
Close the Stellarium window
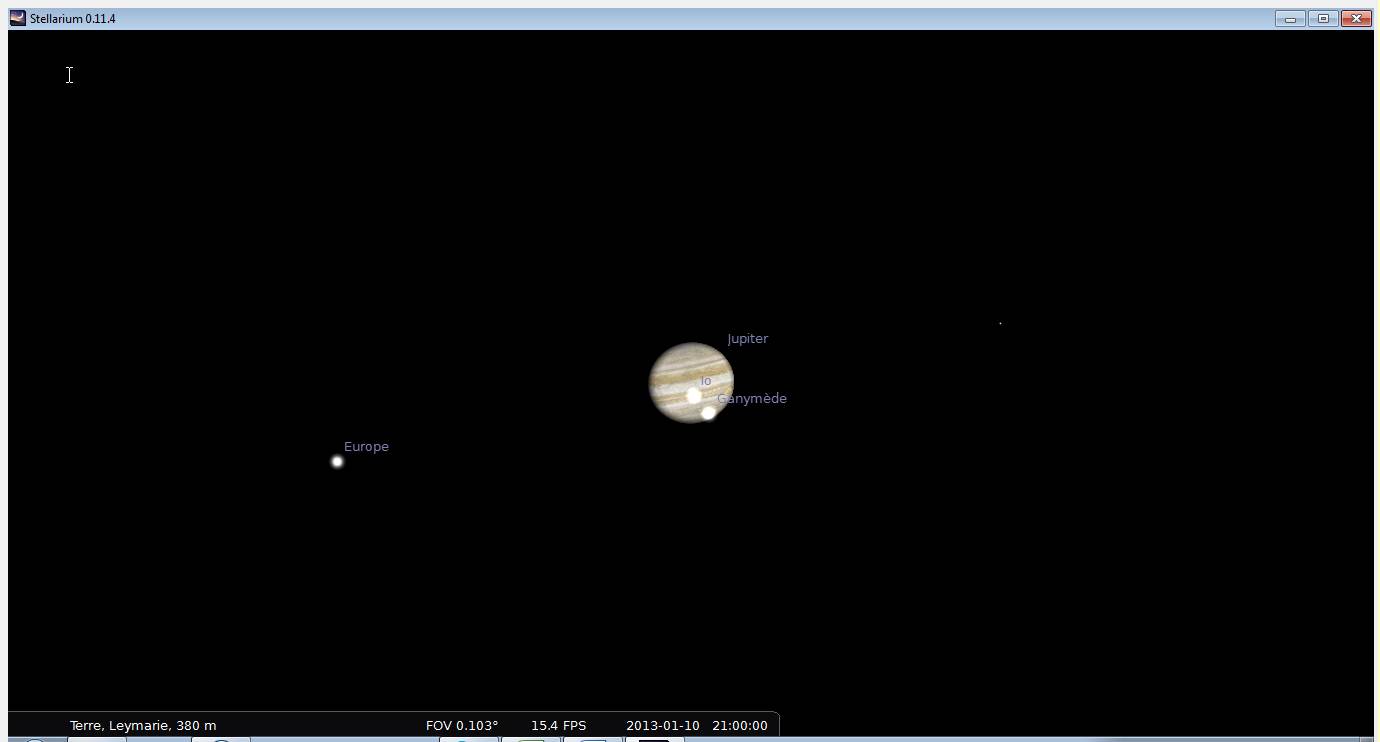coord(1357,18)
